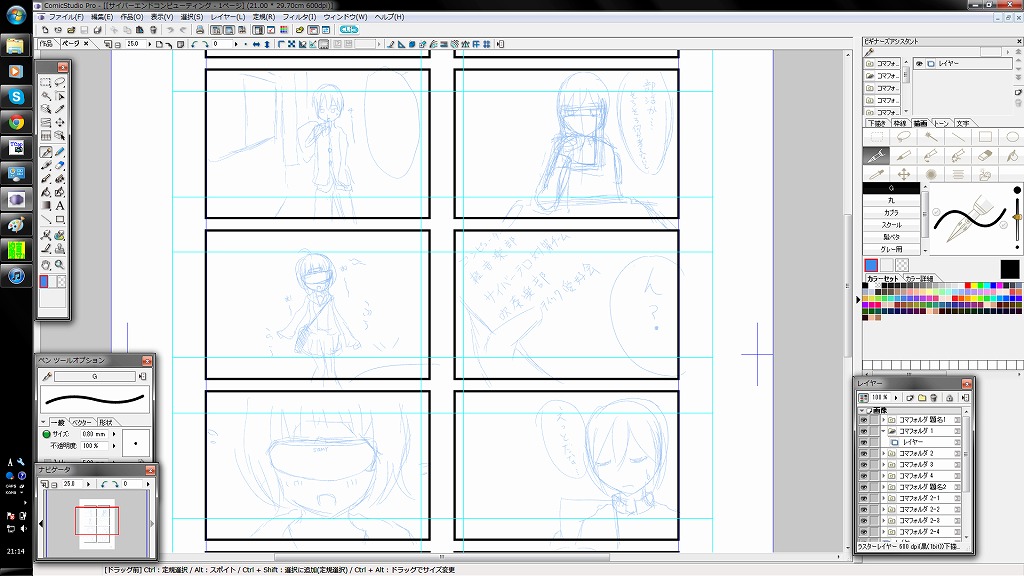Toggle visibility of コマフォルダ 4 layer
Viewport: 1024px width, 576px height.
863,475
